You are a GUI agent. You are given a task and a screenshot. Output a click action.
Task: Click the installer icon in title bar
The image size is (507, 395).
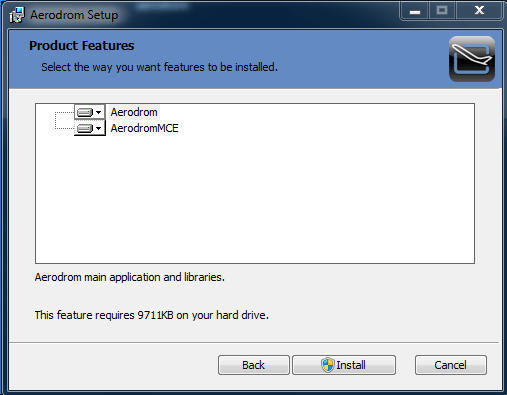tap(17, 15)
